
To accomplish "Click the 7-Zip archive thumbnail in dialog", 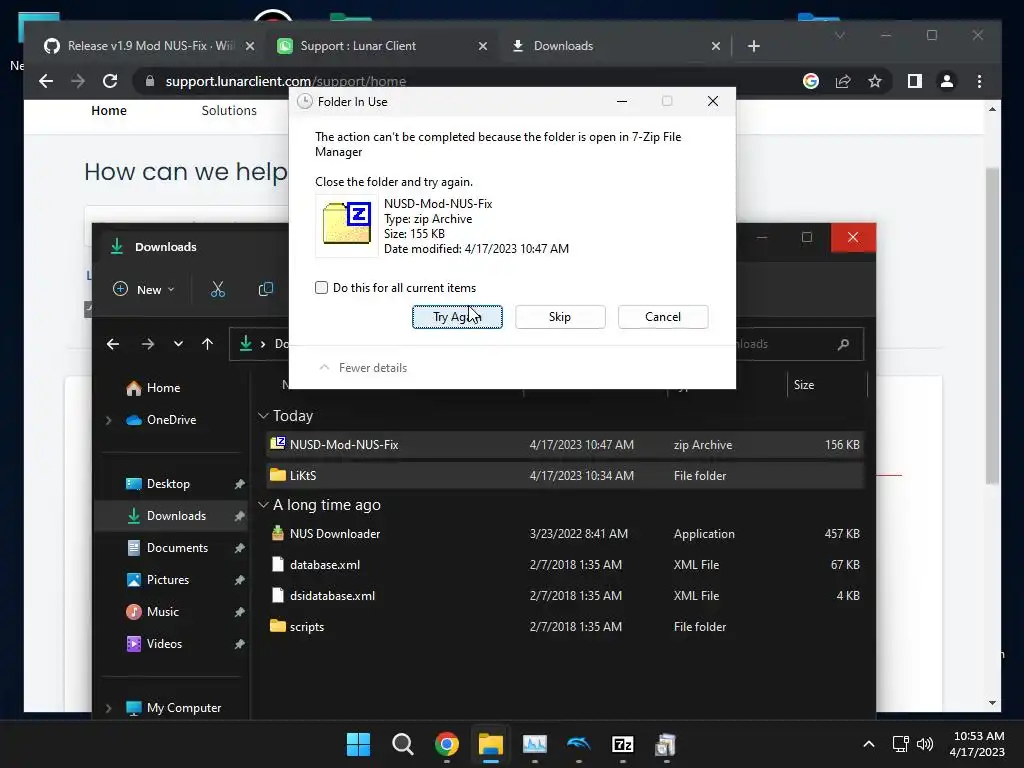I will click(346, 224).
